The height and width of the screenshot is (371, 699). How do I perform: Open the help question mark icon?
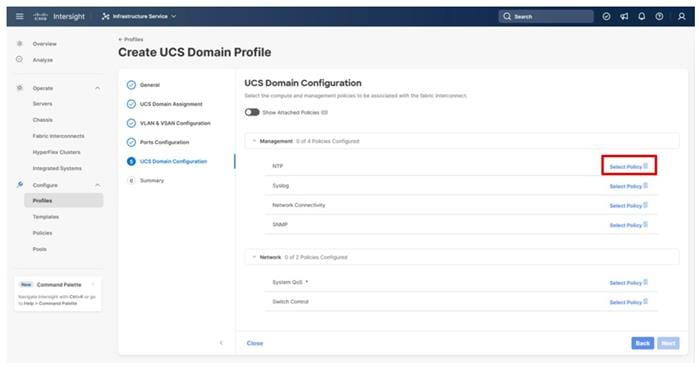tap(659, 16)
